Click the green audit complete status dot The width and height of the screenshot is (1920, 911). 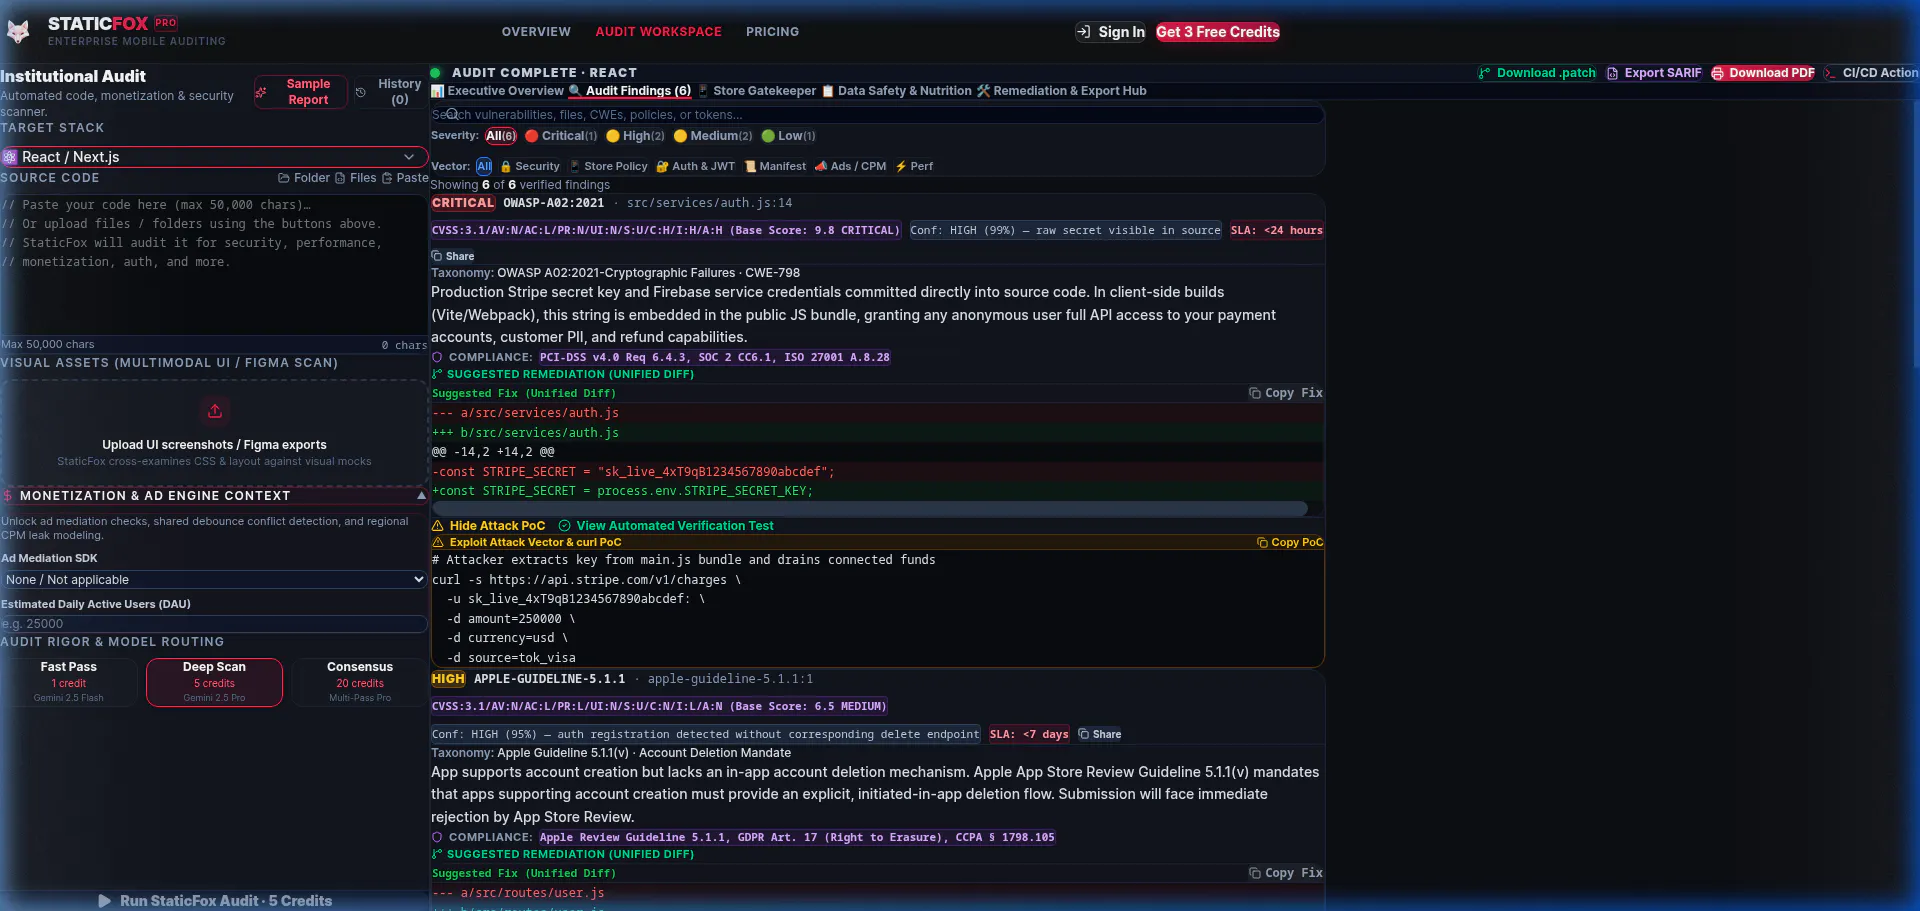tap(436, 73)
